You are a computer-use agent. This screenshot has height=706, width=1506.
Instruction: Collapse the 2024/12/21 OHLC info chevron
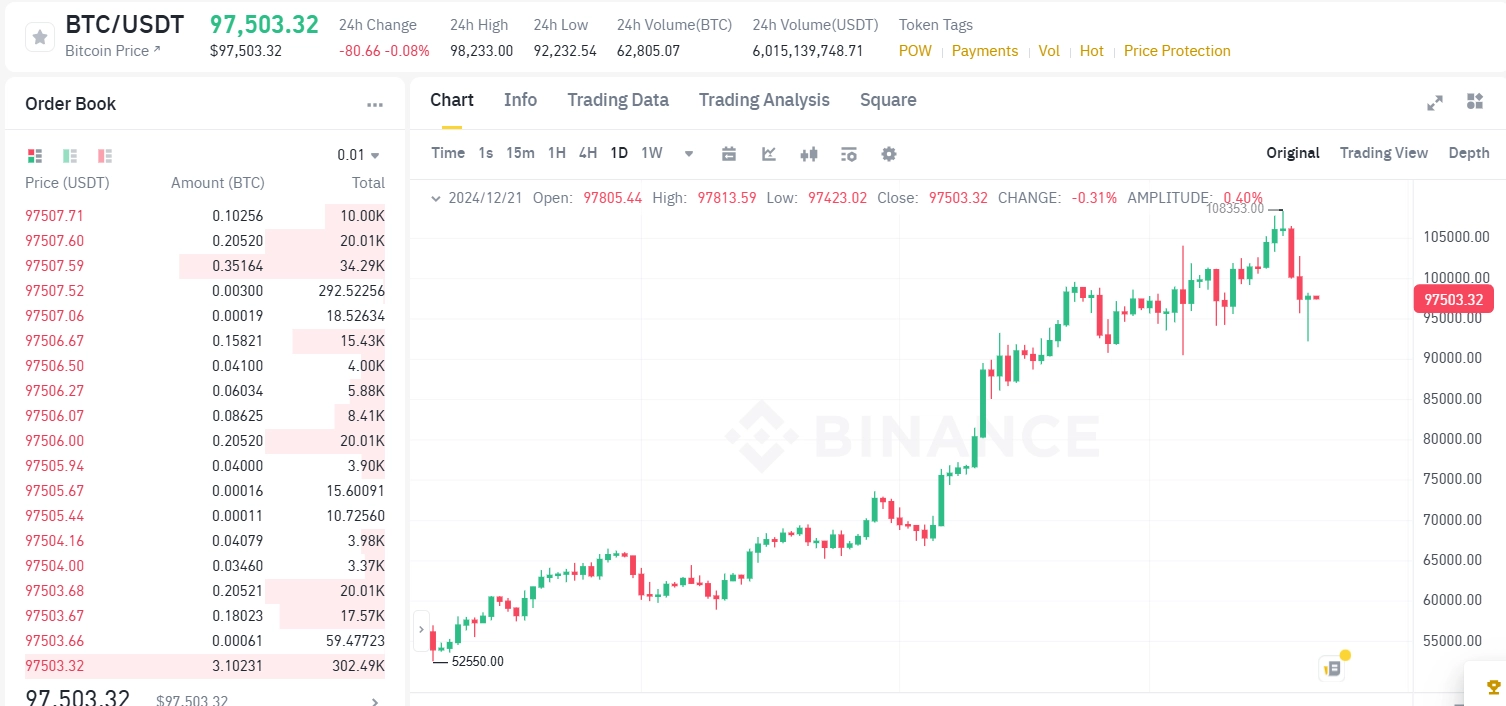coord(435,198)
